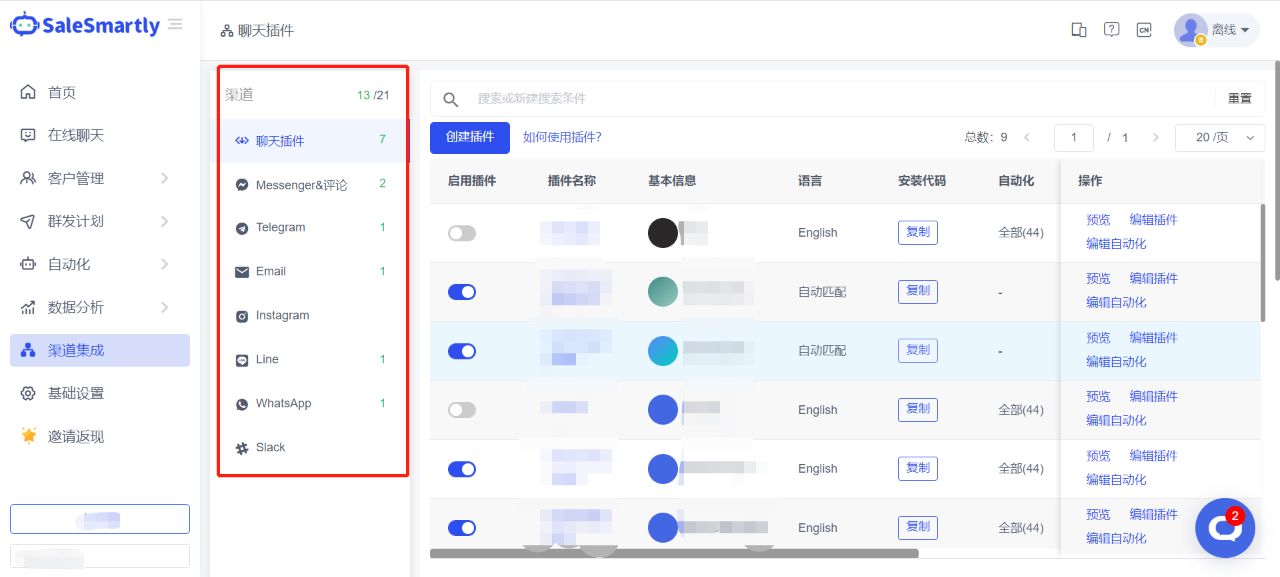Click the 邀请返现 star icon
This screenshot has width=1280, height=577.
pyautogui.click(x=28, y=436)
